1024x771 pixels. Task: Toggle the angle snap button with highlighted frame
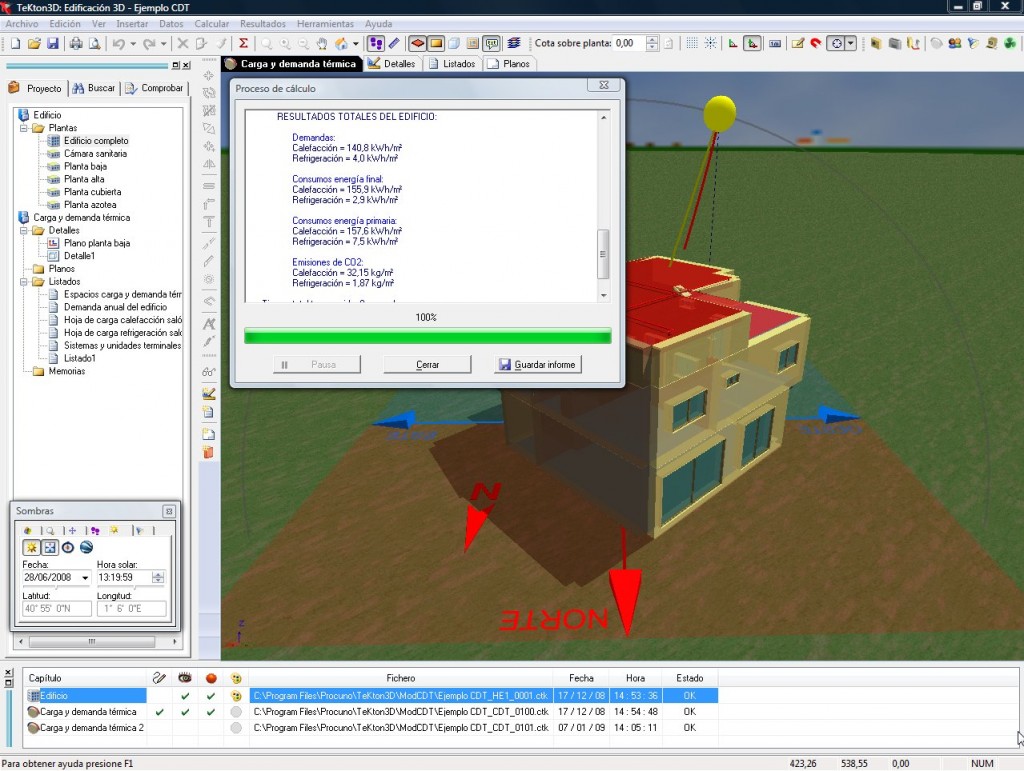[752, 44]
